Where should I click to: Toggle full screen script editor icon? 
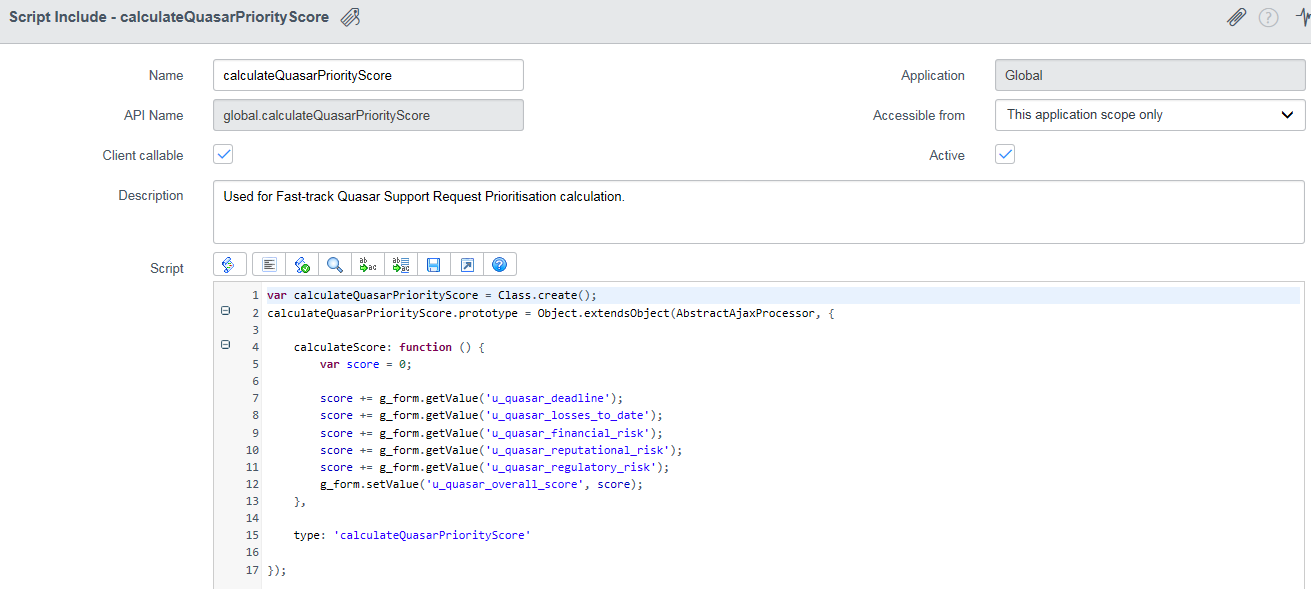[x=466, y=264]
